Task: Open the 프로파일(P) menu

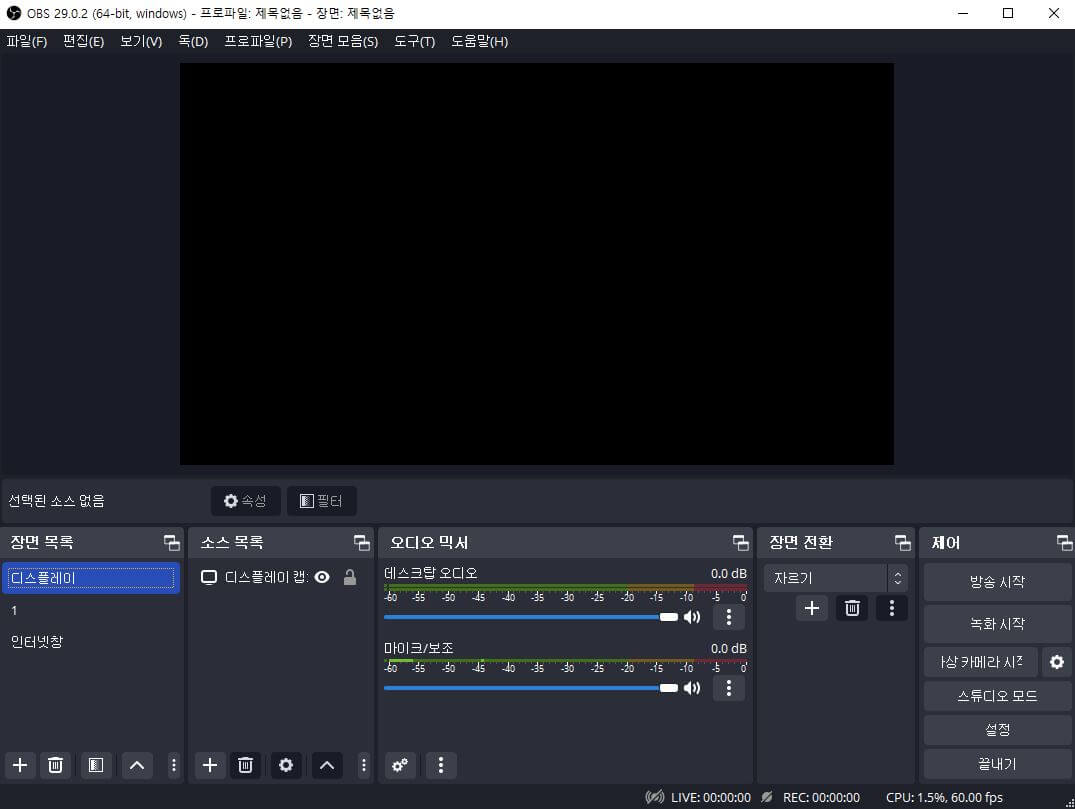Action: [x=258, y=41]
